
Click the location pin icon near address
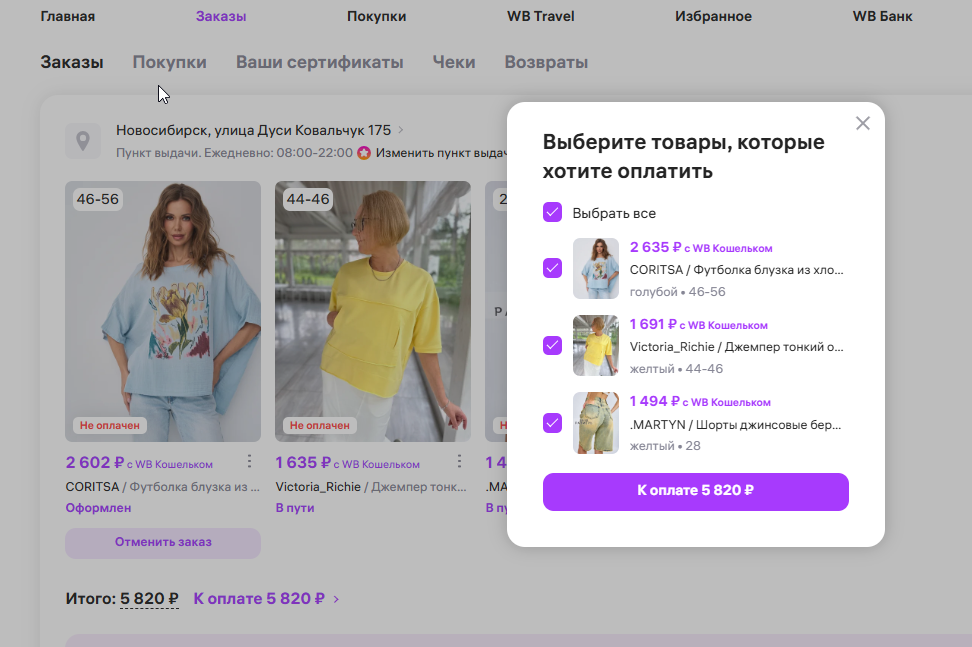pos(82,141)
